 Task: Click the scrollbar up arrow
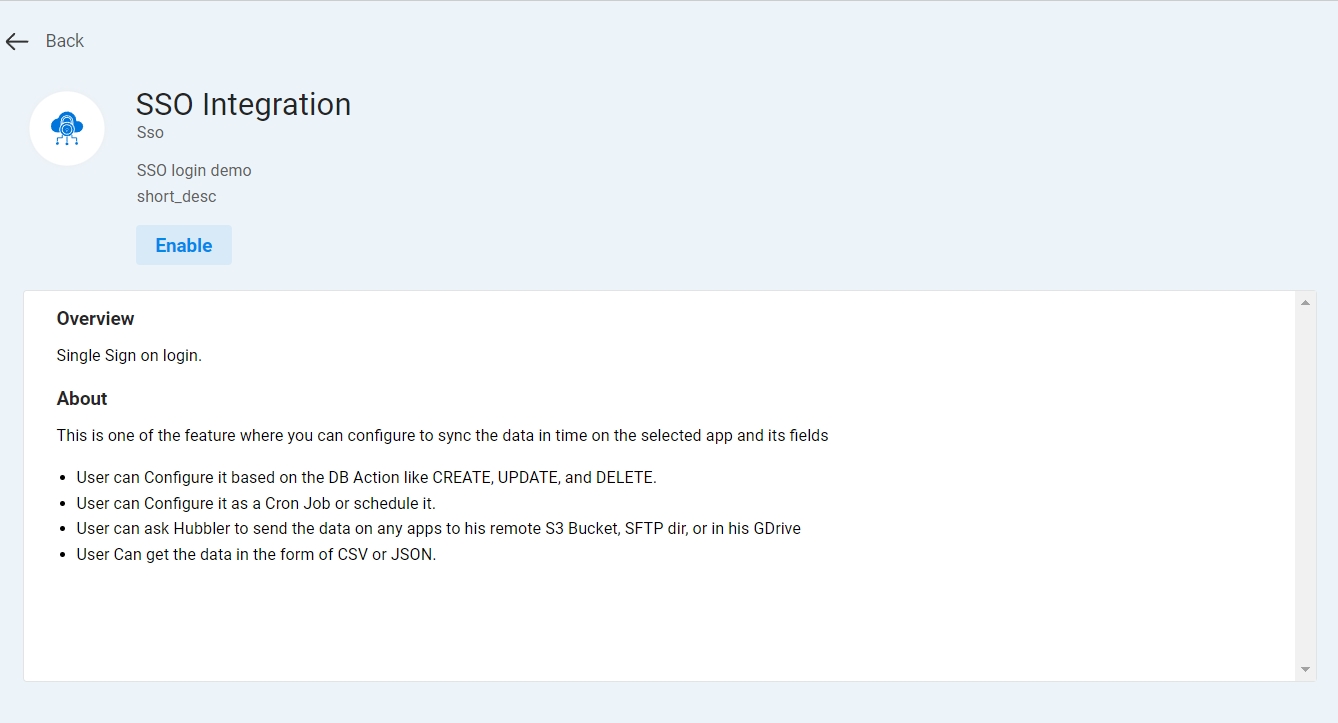1305,302
